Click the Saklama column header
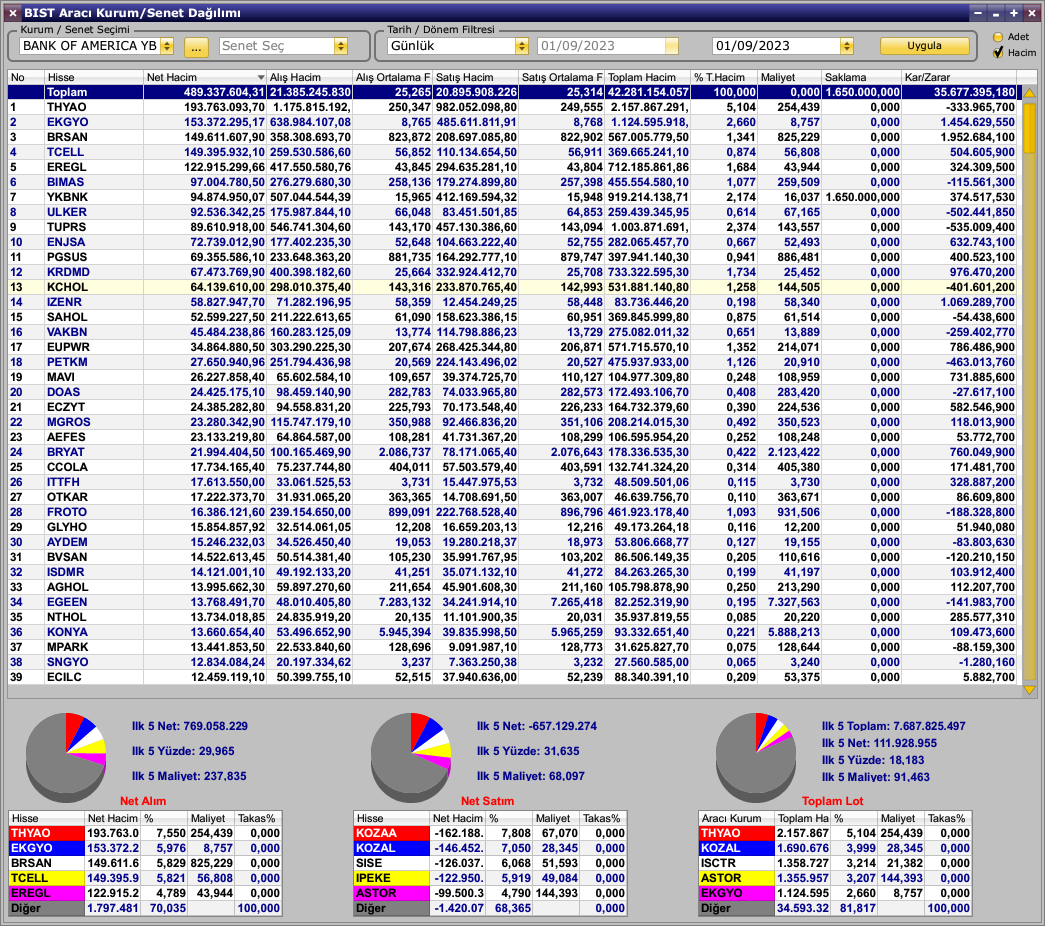The width and height of the screenshot is (1045, 926). (x=861, y=77)
